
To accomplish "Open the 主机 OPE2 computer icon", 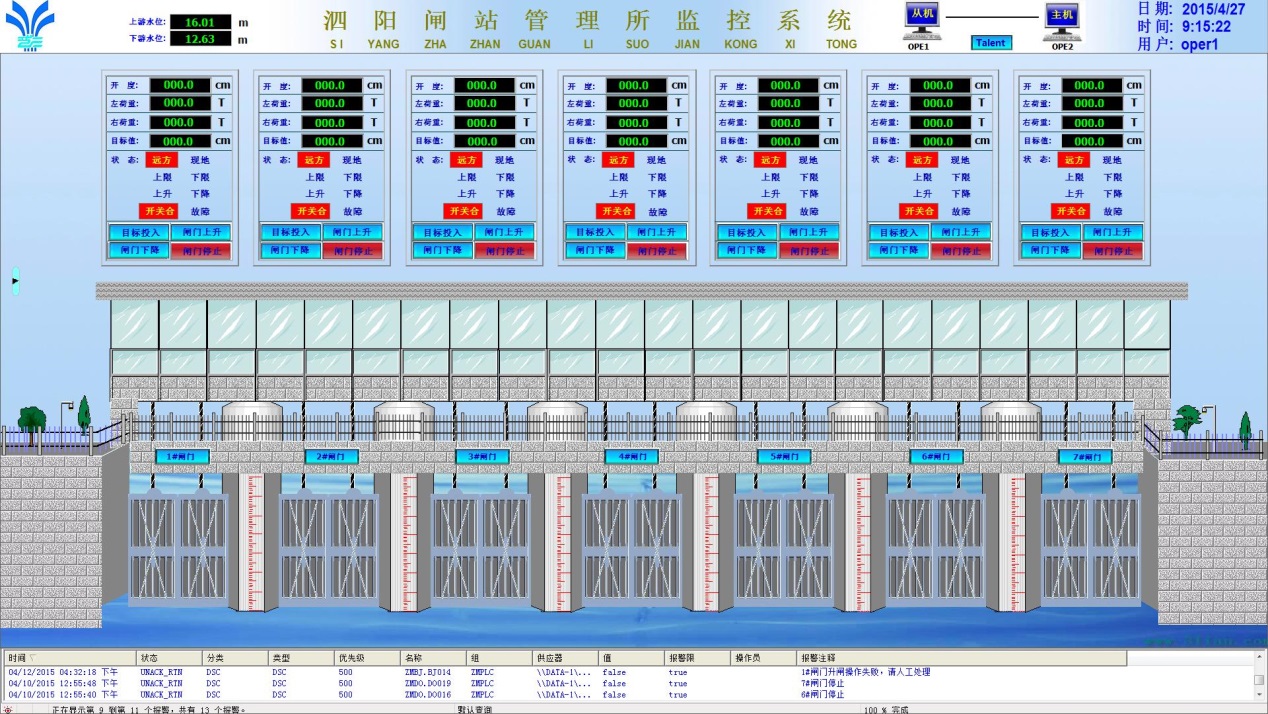I will (x=1062, y=20).
